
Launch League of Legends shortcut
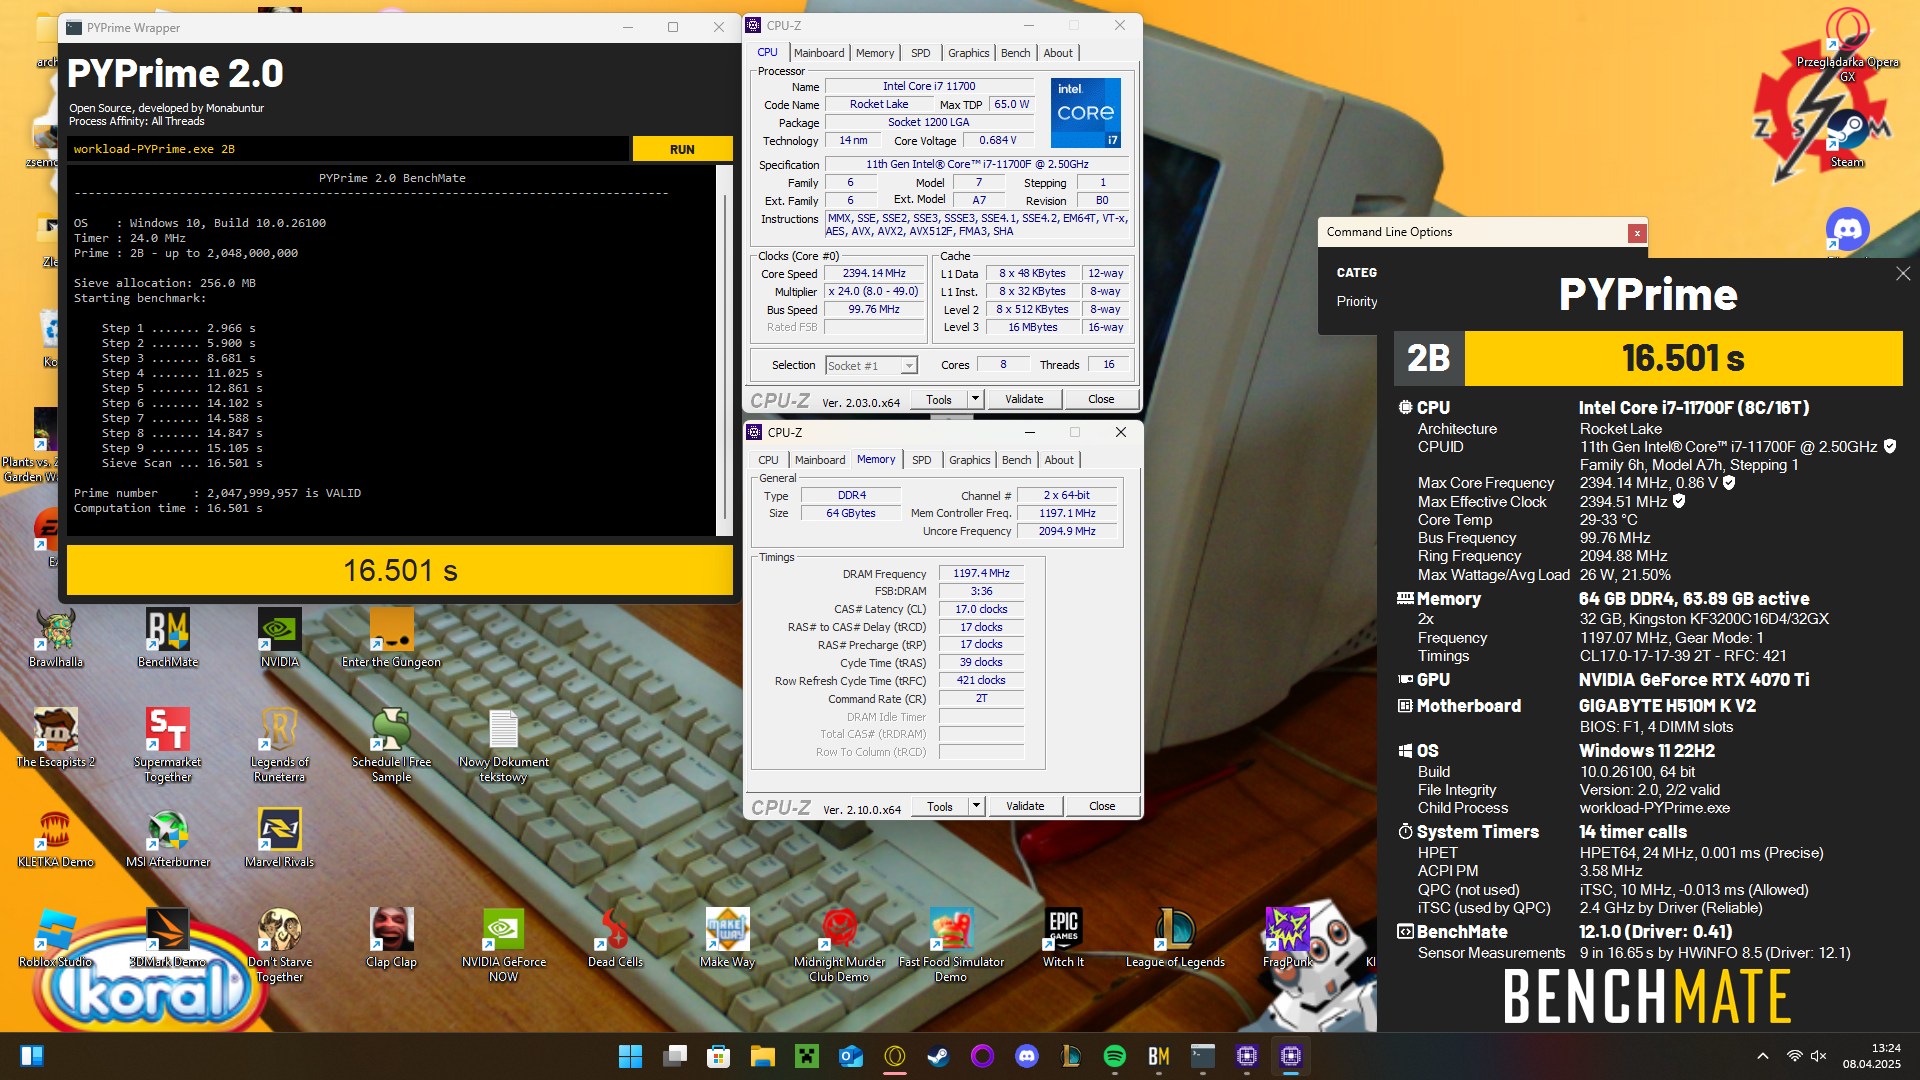1175,938
